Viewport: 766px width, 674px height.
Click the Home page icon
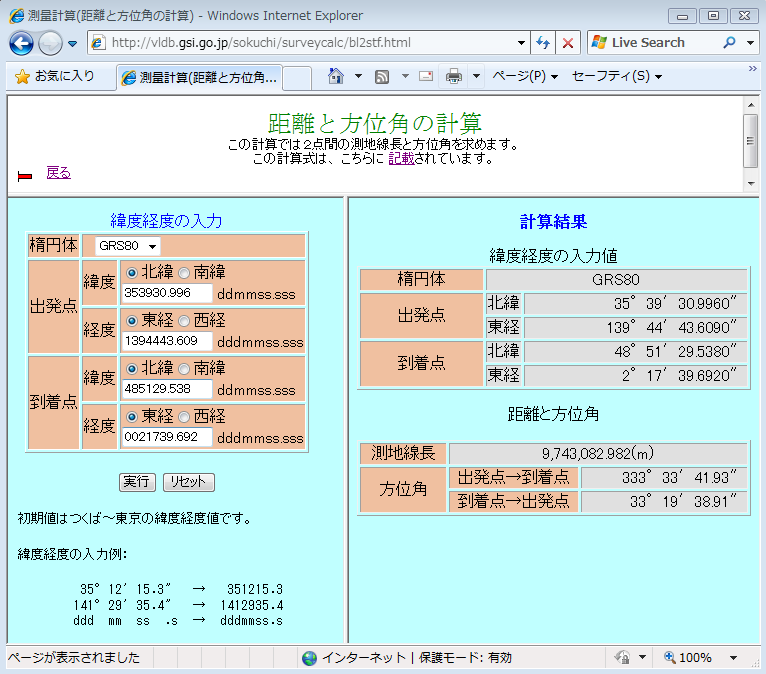pos(336,76)
